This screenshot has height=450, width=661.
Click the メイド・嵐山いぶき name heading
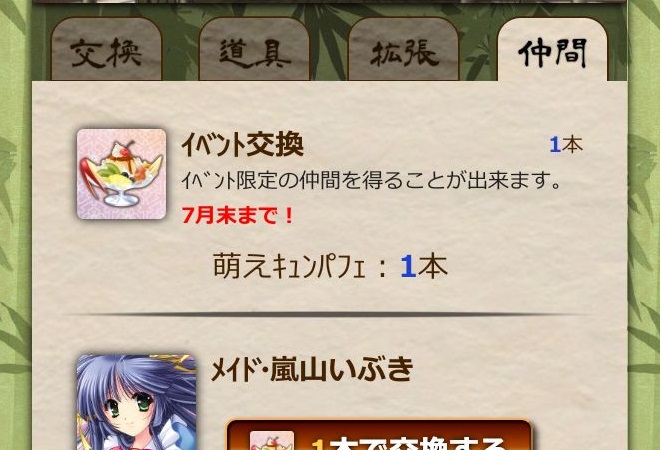(x=312, y=369)
